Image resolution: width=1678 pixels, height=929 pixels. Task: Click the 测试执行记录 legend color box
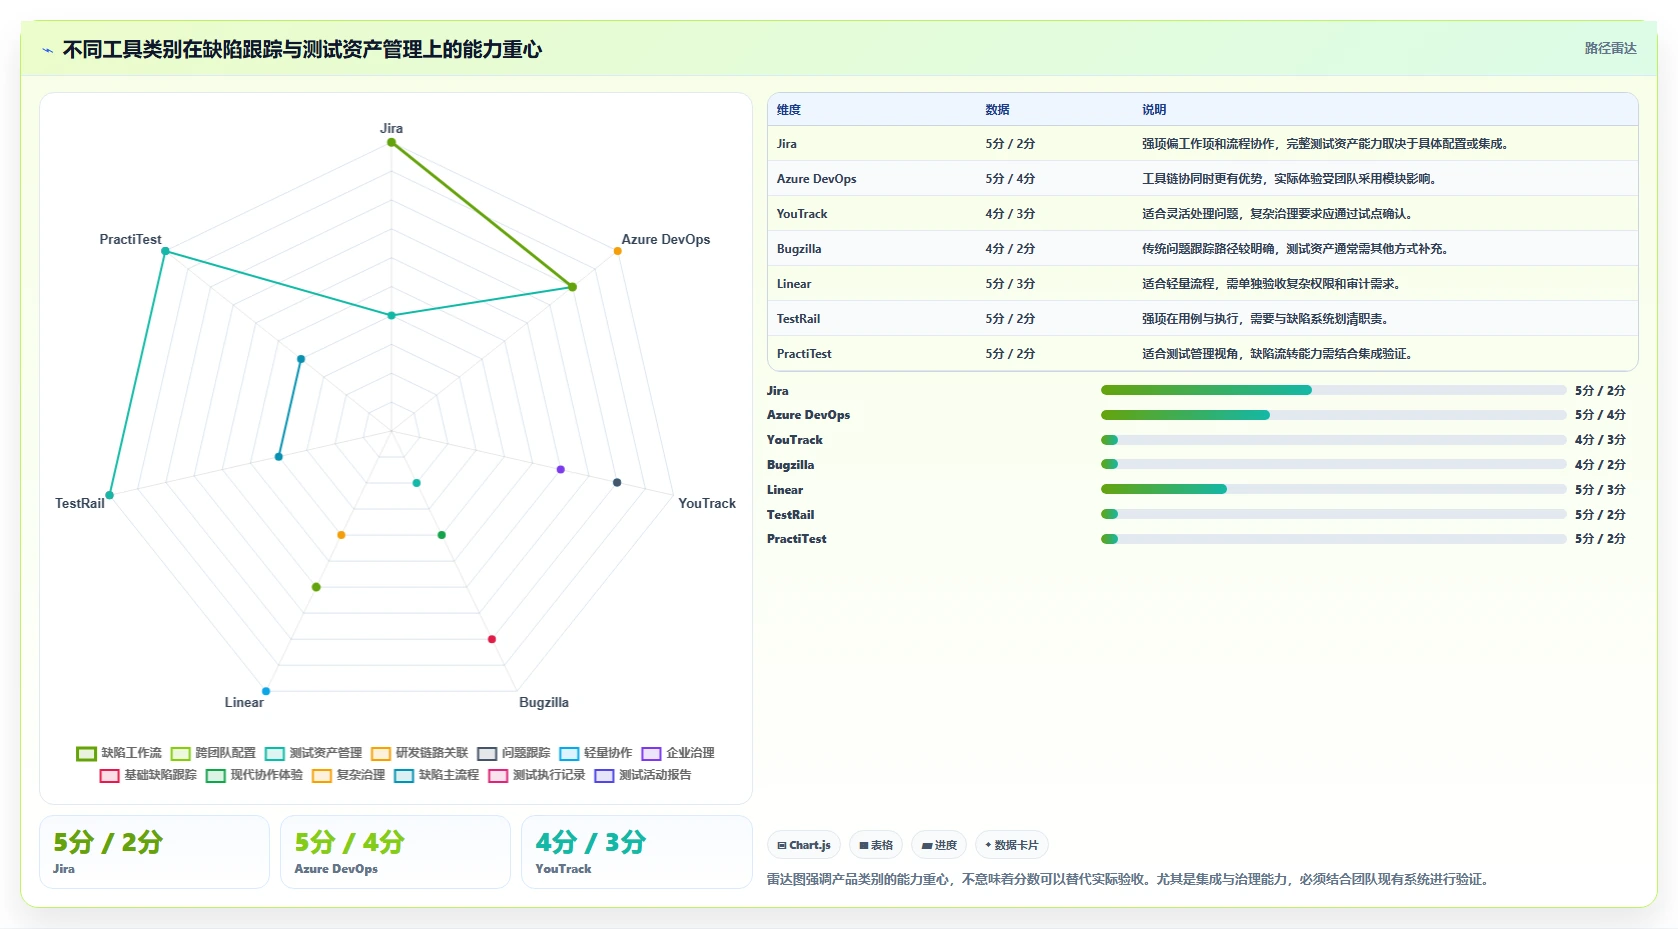coord(498,775)
